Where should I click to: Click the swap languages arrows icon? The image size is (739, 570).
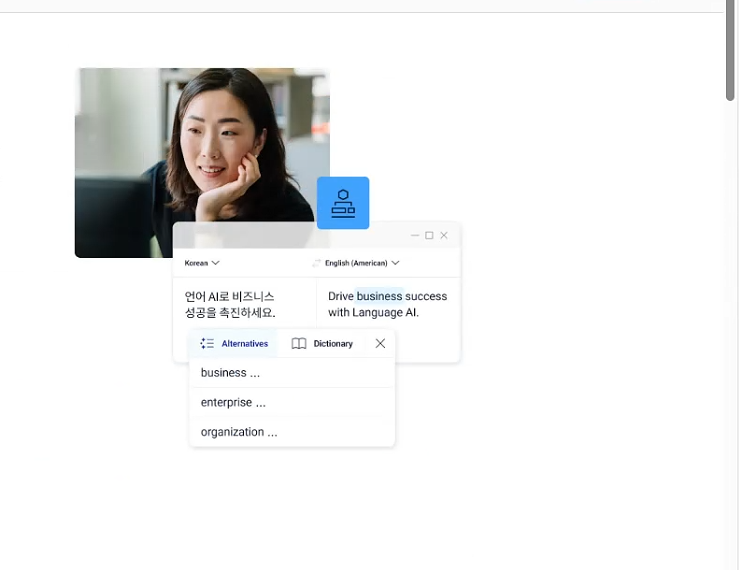point(316,263)
